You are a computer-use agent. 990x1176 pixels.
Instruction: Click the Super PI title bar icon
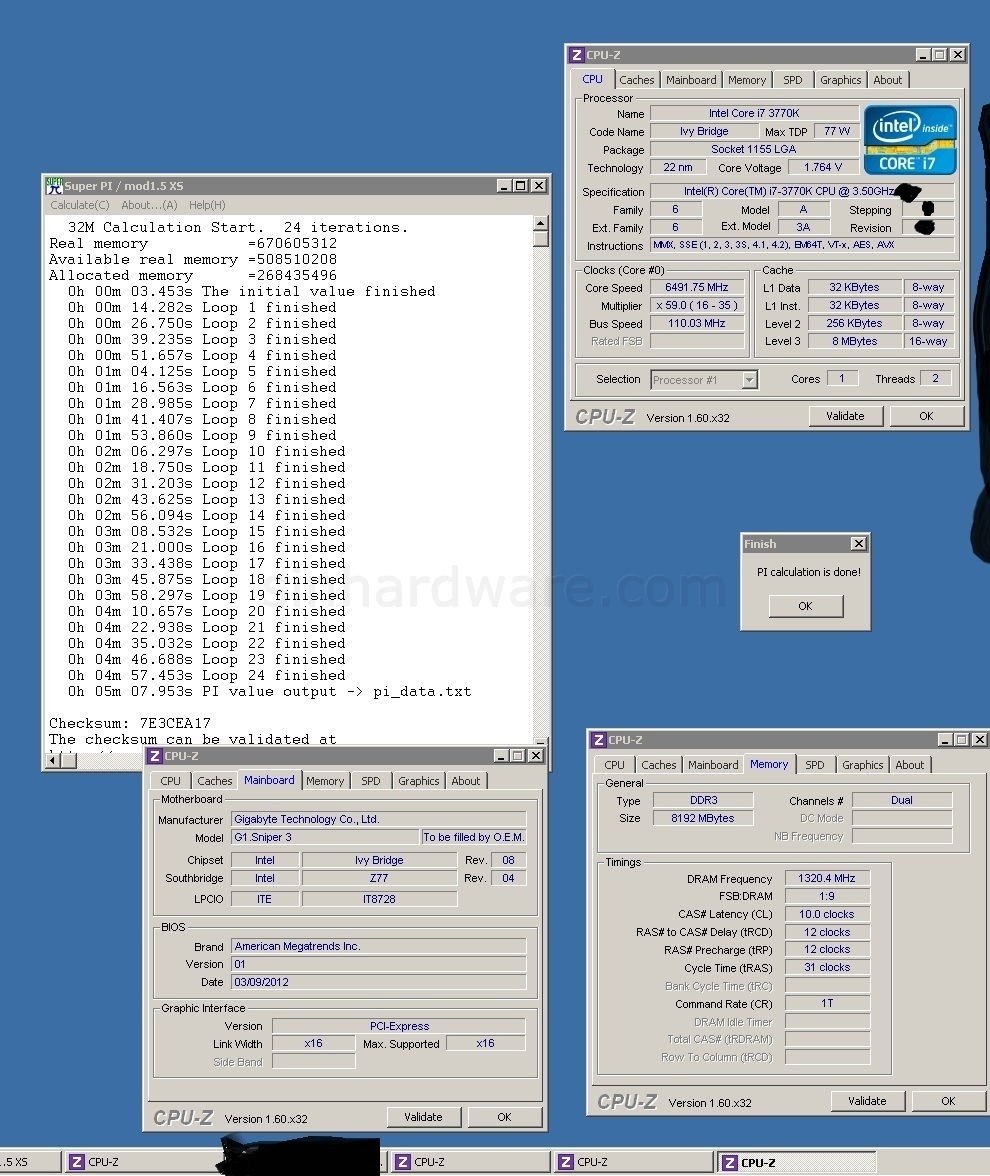tap(54, 186)
